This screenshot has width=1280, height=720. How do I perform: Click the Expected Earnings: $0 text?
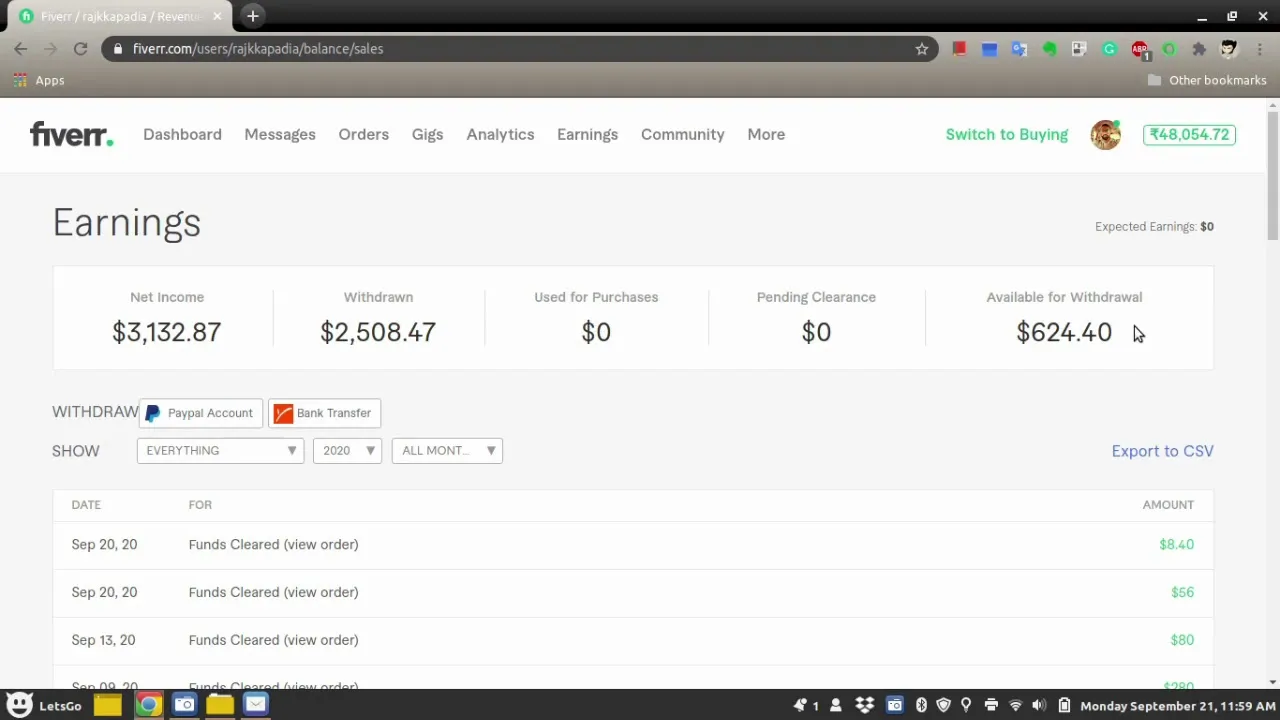(x=1154, y=227)
